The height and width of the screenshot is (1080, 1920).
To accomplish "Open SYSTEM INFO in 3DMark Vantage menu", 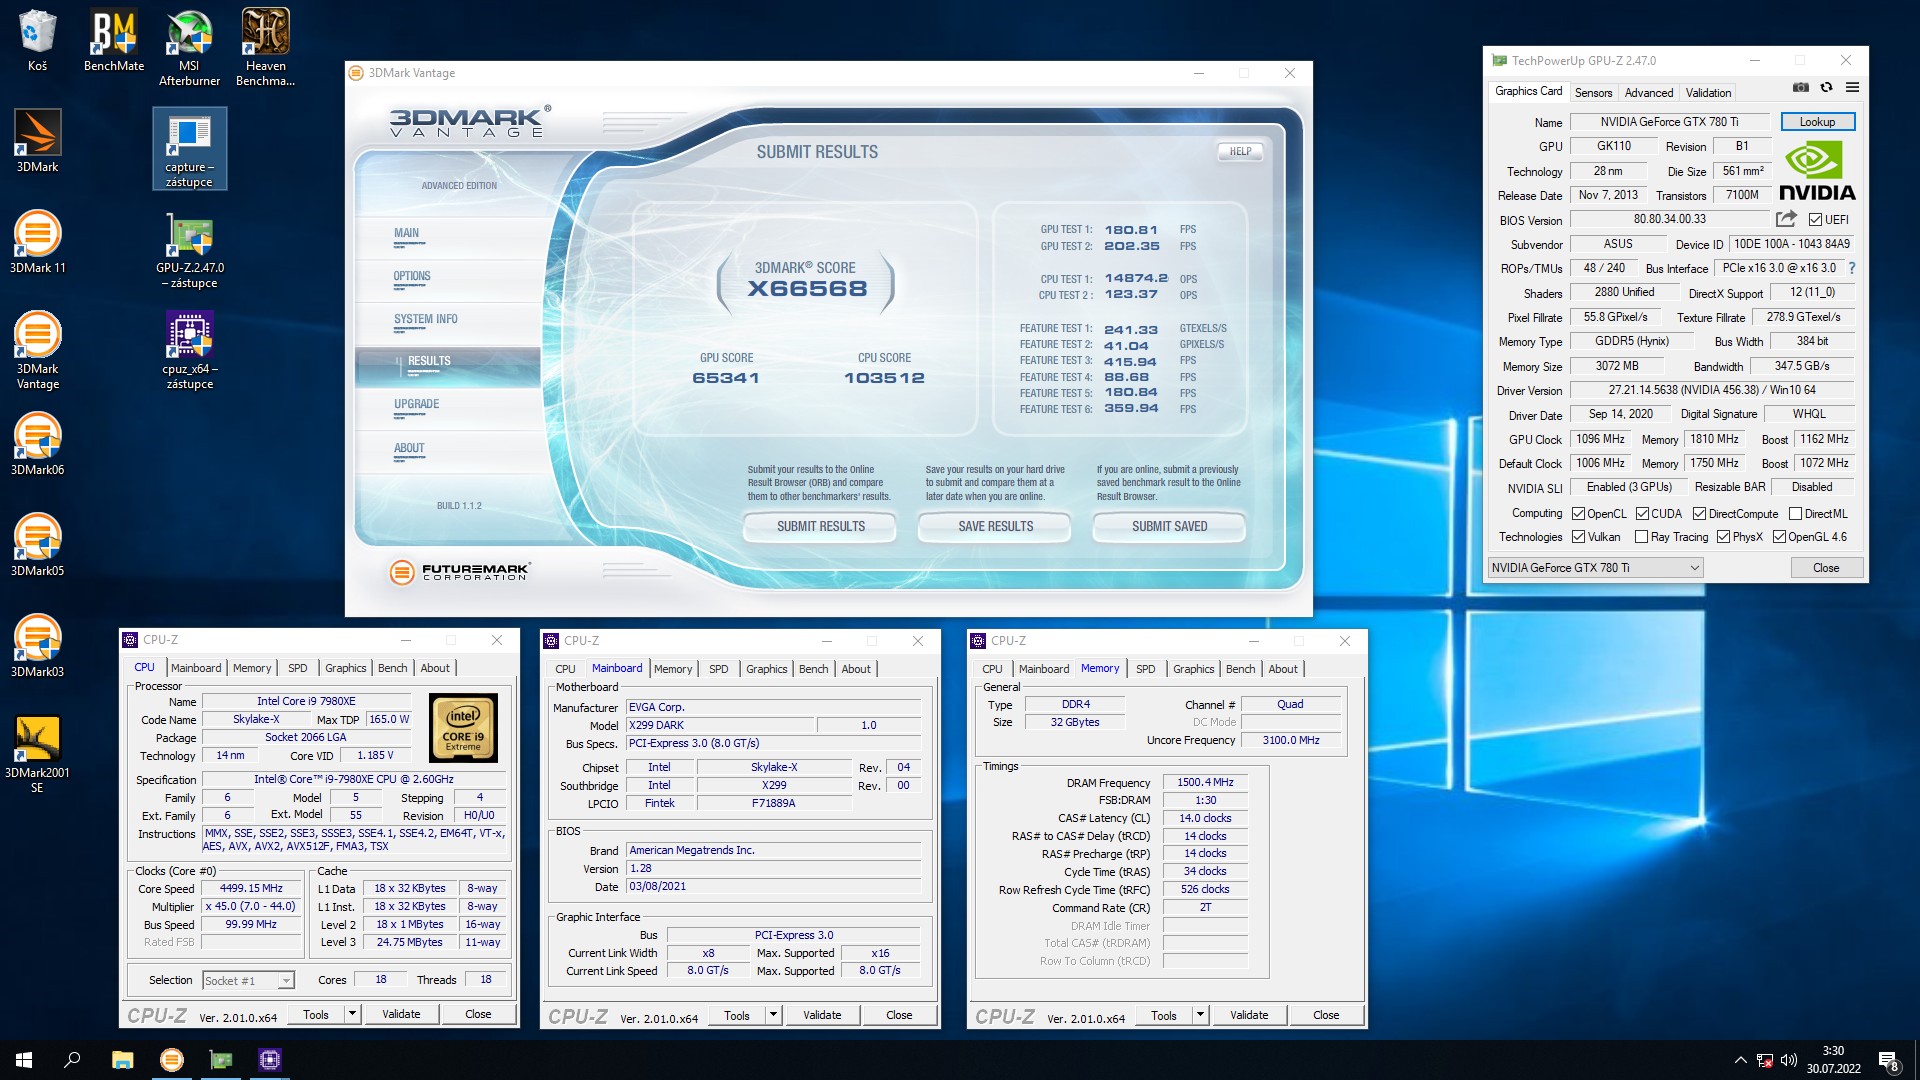I will pos(426,319).
